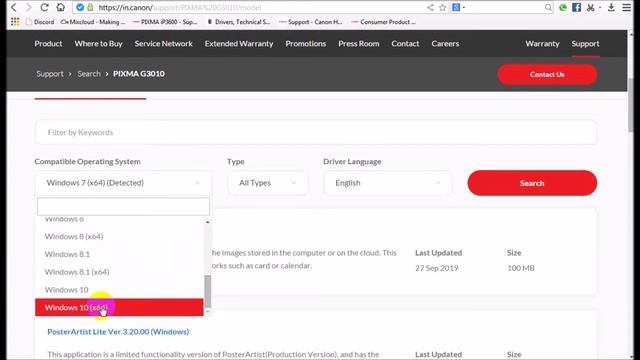Click the 100 MB size value
Screen dimensions: 640x360
click(521, 268)
